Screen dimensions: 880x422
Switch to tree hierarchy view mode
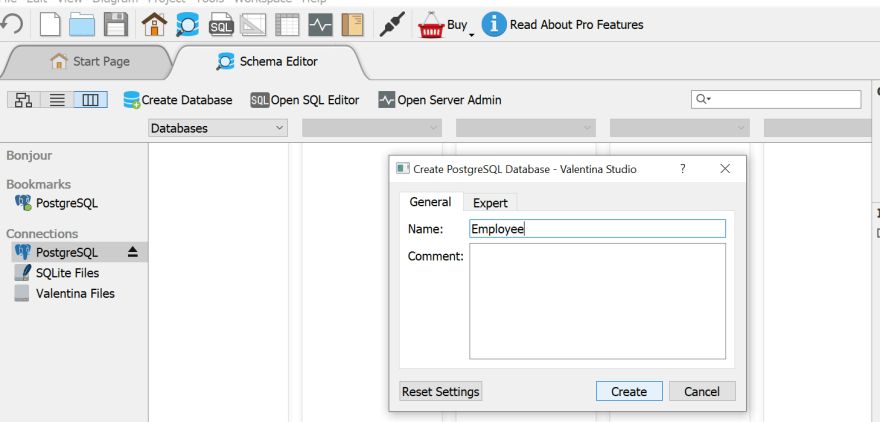[x=24, y=100]
